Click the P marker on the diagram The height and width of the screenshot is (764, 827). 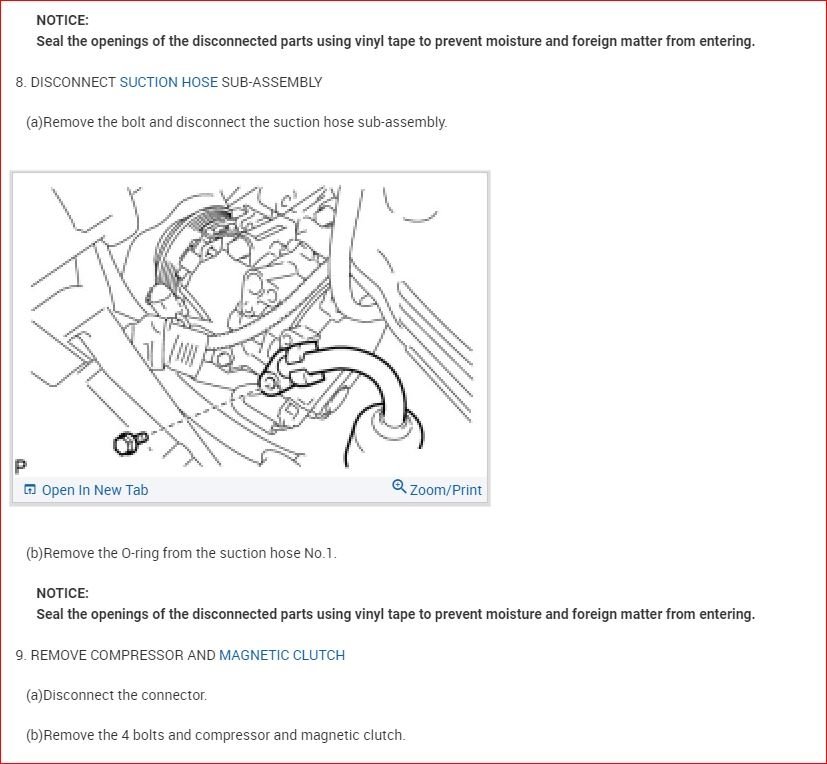pyautogui.click(x=21, y=467)
